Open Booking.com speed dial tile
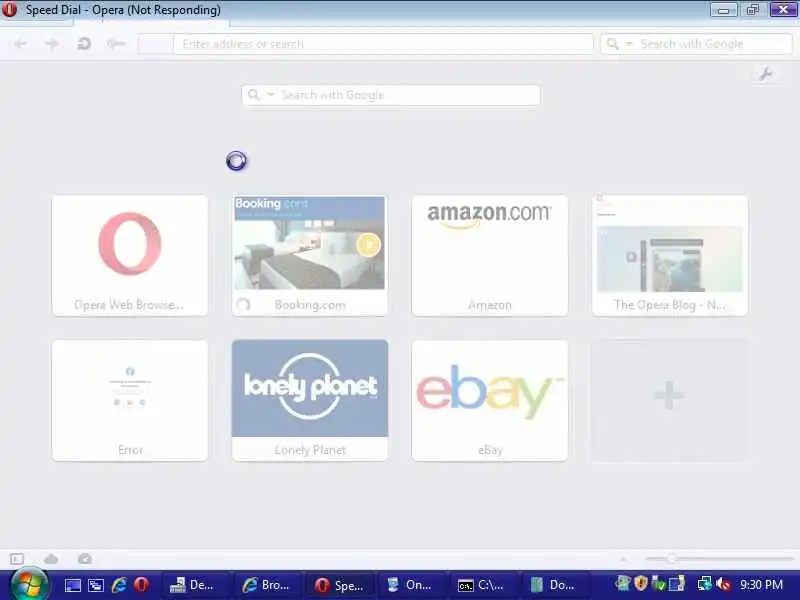Screen dimensions: 800x600 [310, 255]
